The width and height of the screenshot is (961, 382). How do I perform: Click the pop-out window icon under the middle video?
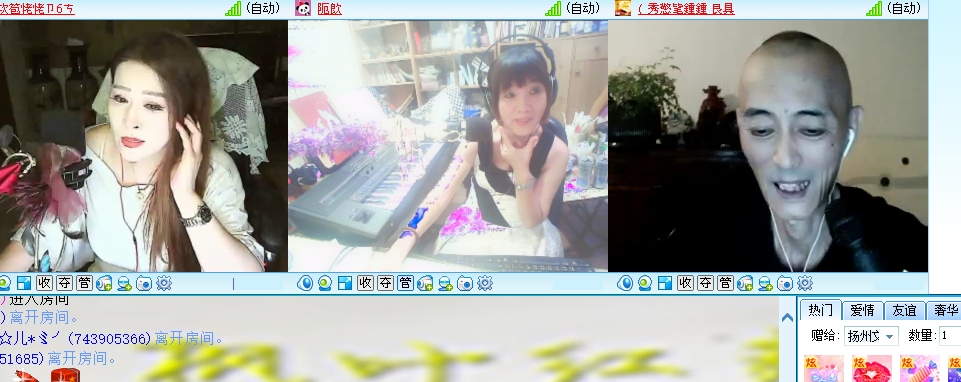(x=345, y=283)
